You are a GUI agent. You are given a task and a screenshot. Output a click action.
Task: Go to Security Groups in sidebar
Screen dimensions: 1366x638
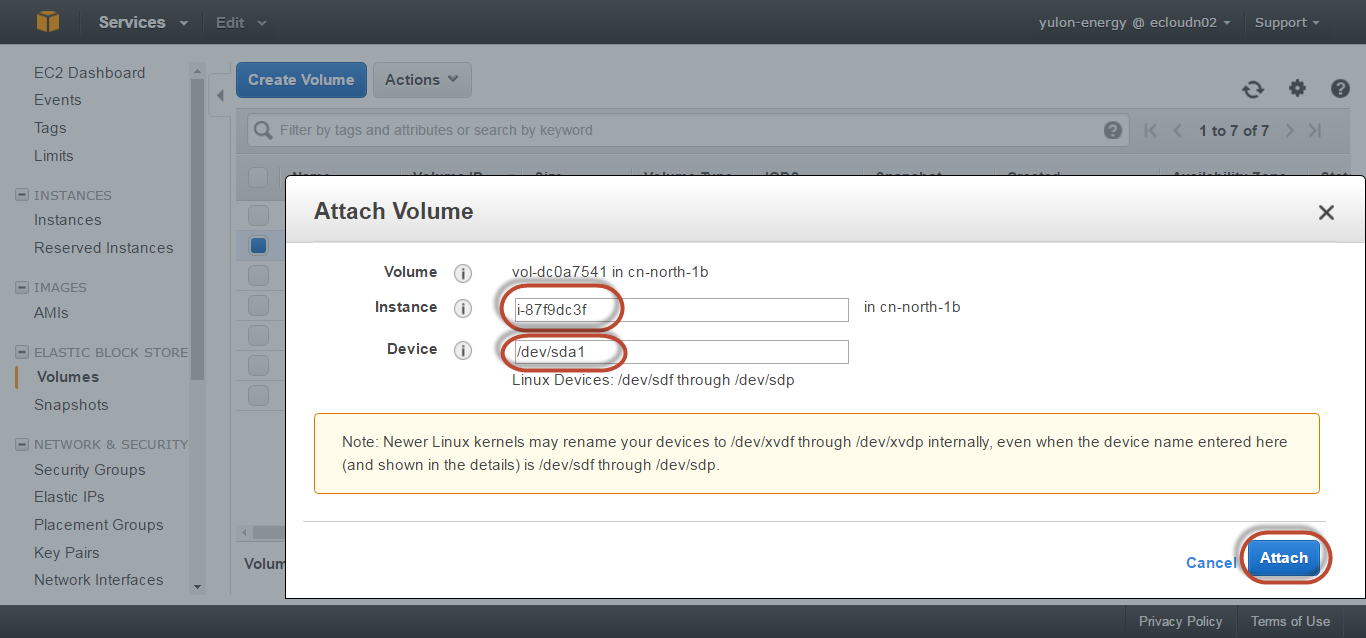coord(90,470)
